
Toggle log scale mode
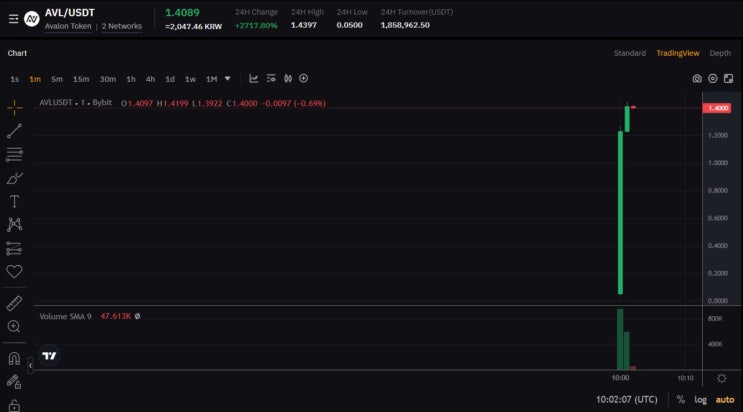[x=700, y=400]
